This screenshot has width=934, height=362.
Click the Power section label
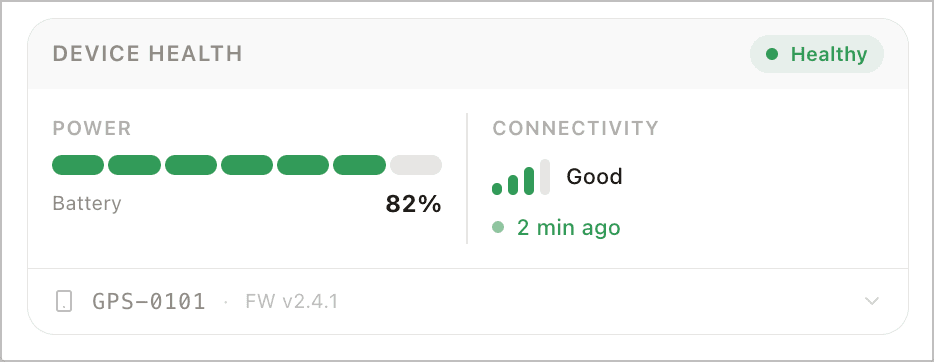point(92,128)
